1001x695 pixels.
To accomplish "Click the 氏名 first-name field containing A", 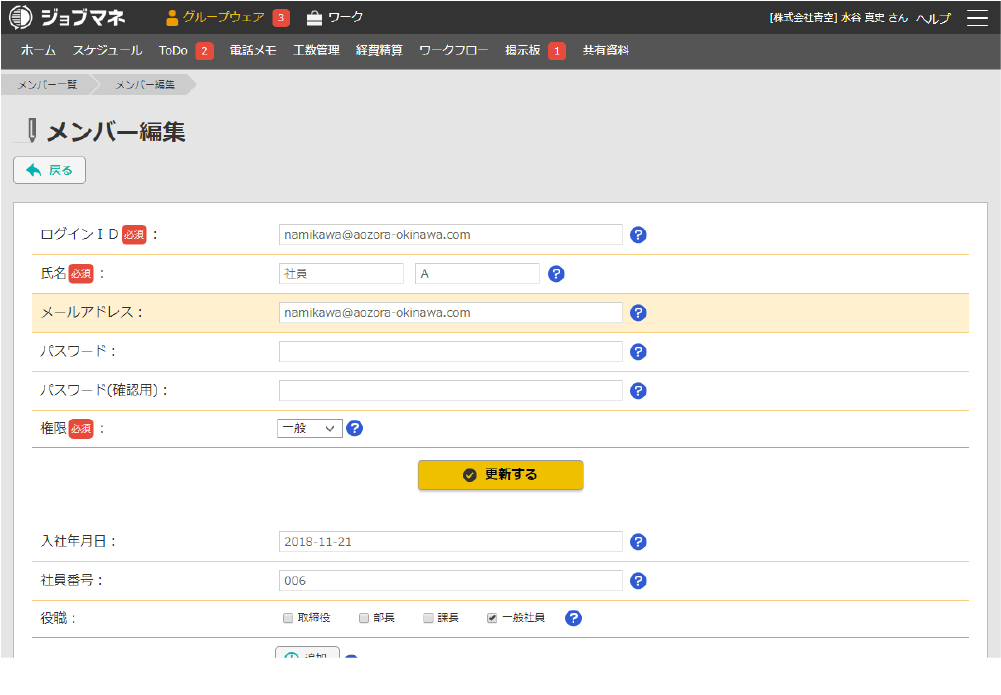I will [x=478, y=274].
